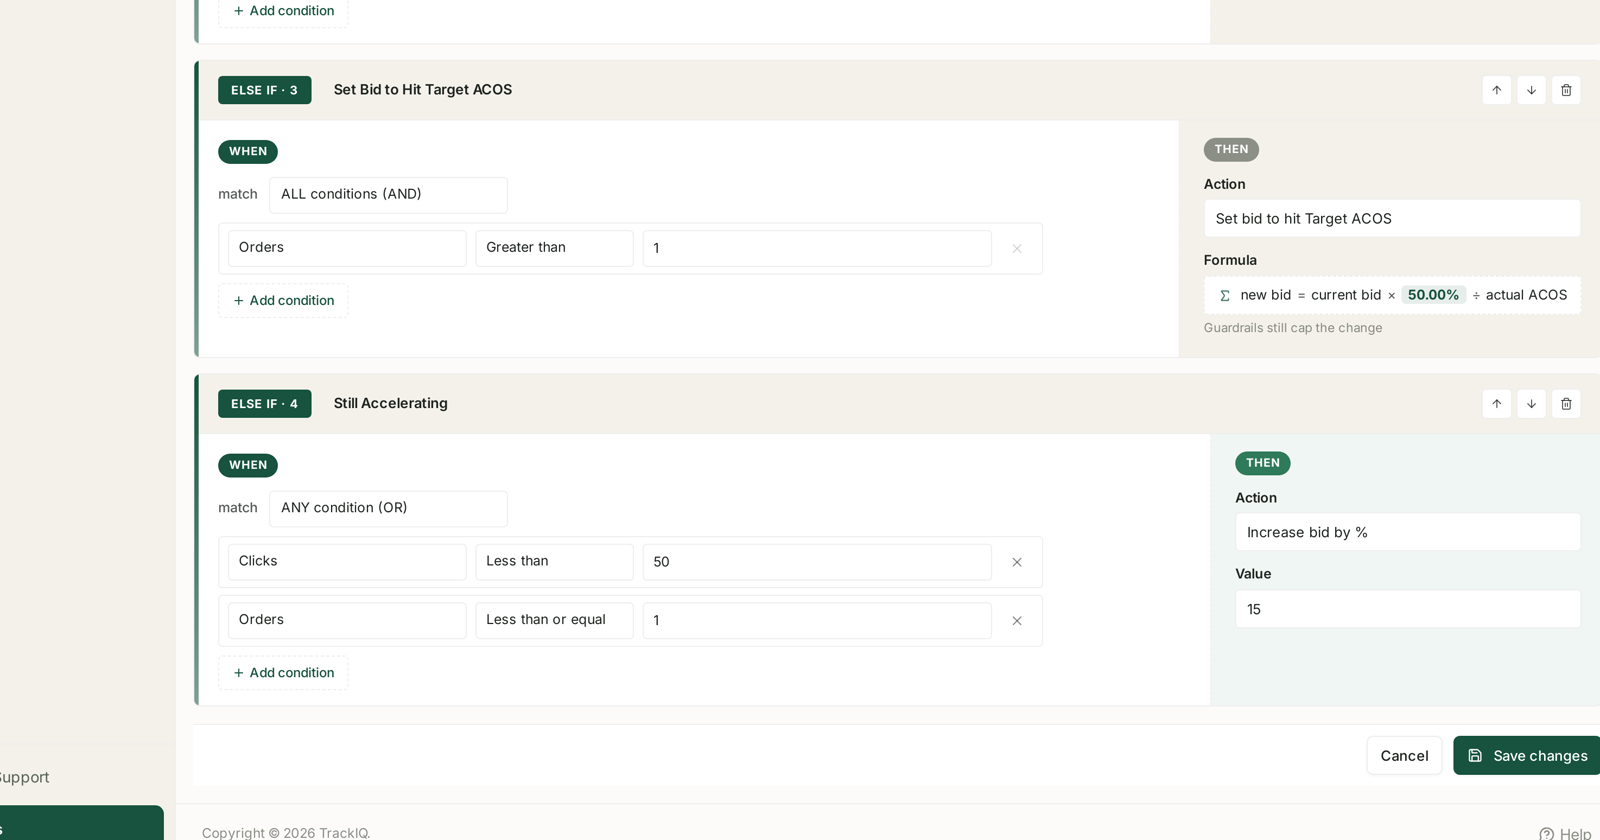
Task: Open the Greater than operator dropdown
Action: click(x=554, y=248)
